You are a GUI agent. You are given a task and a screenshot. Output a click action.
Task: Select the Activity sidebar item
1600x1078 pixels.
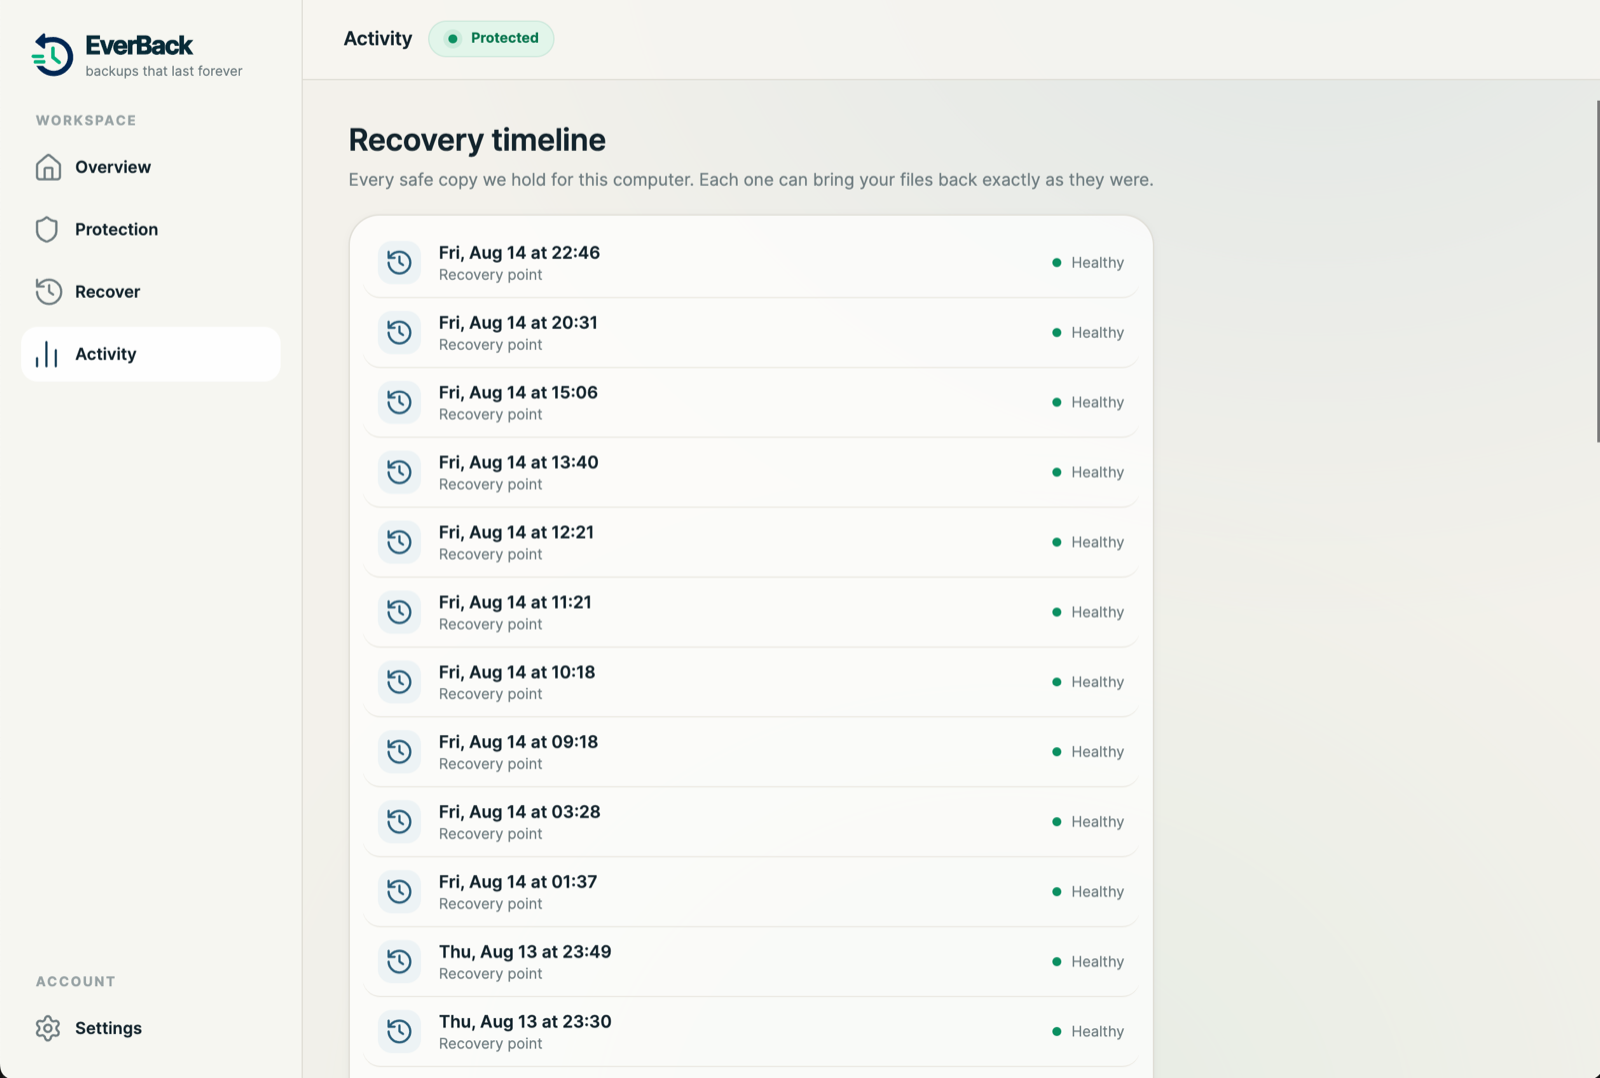point(151,354)
